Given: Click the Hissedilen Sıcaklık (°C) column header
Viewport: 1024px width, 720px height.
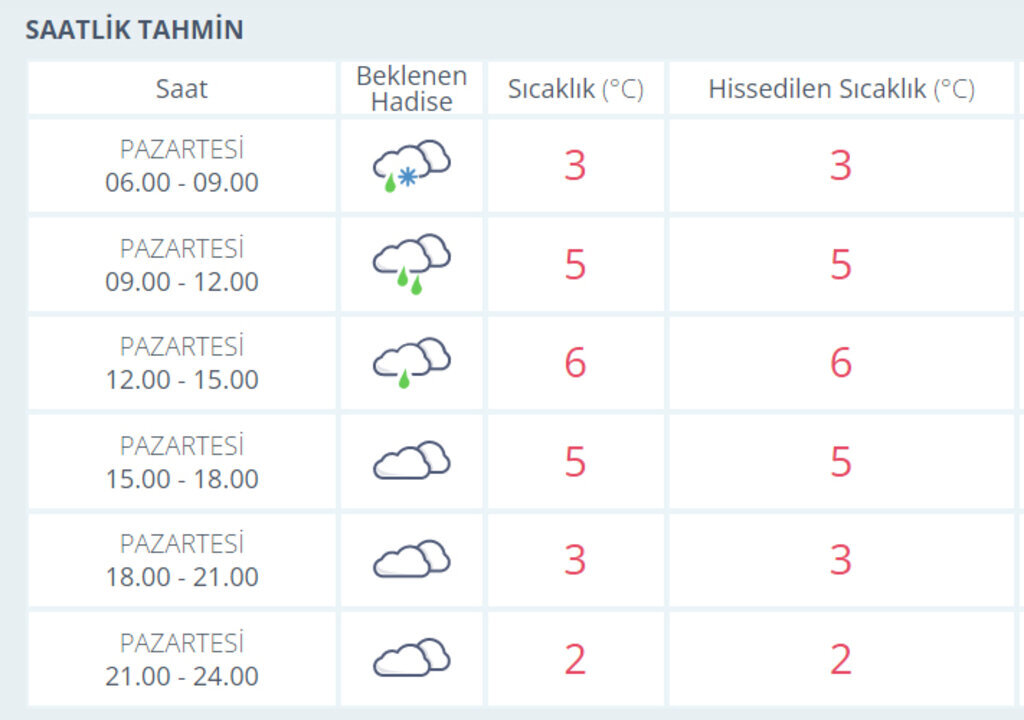Looking at the screenshot, I should (x=841, y=88).
